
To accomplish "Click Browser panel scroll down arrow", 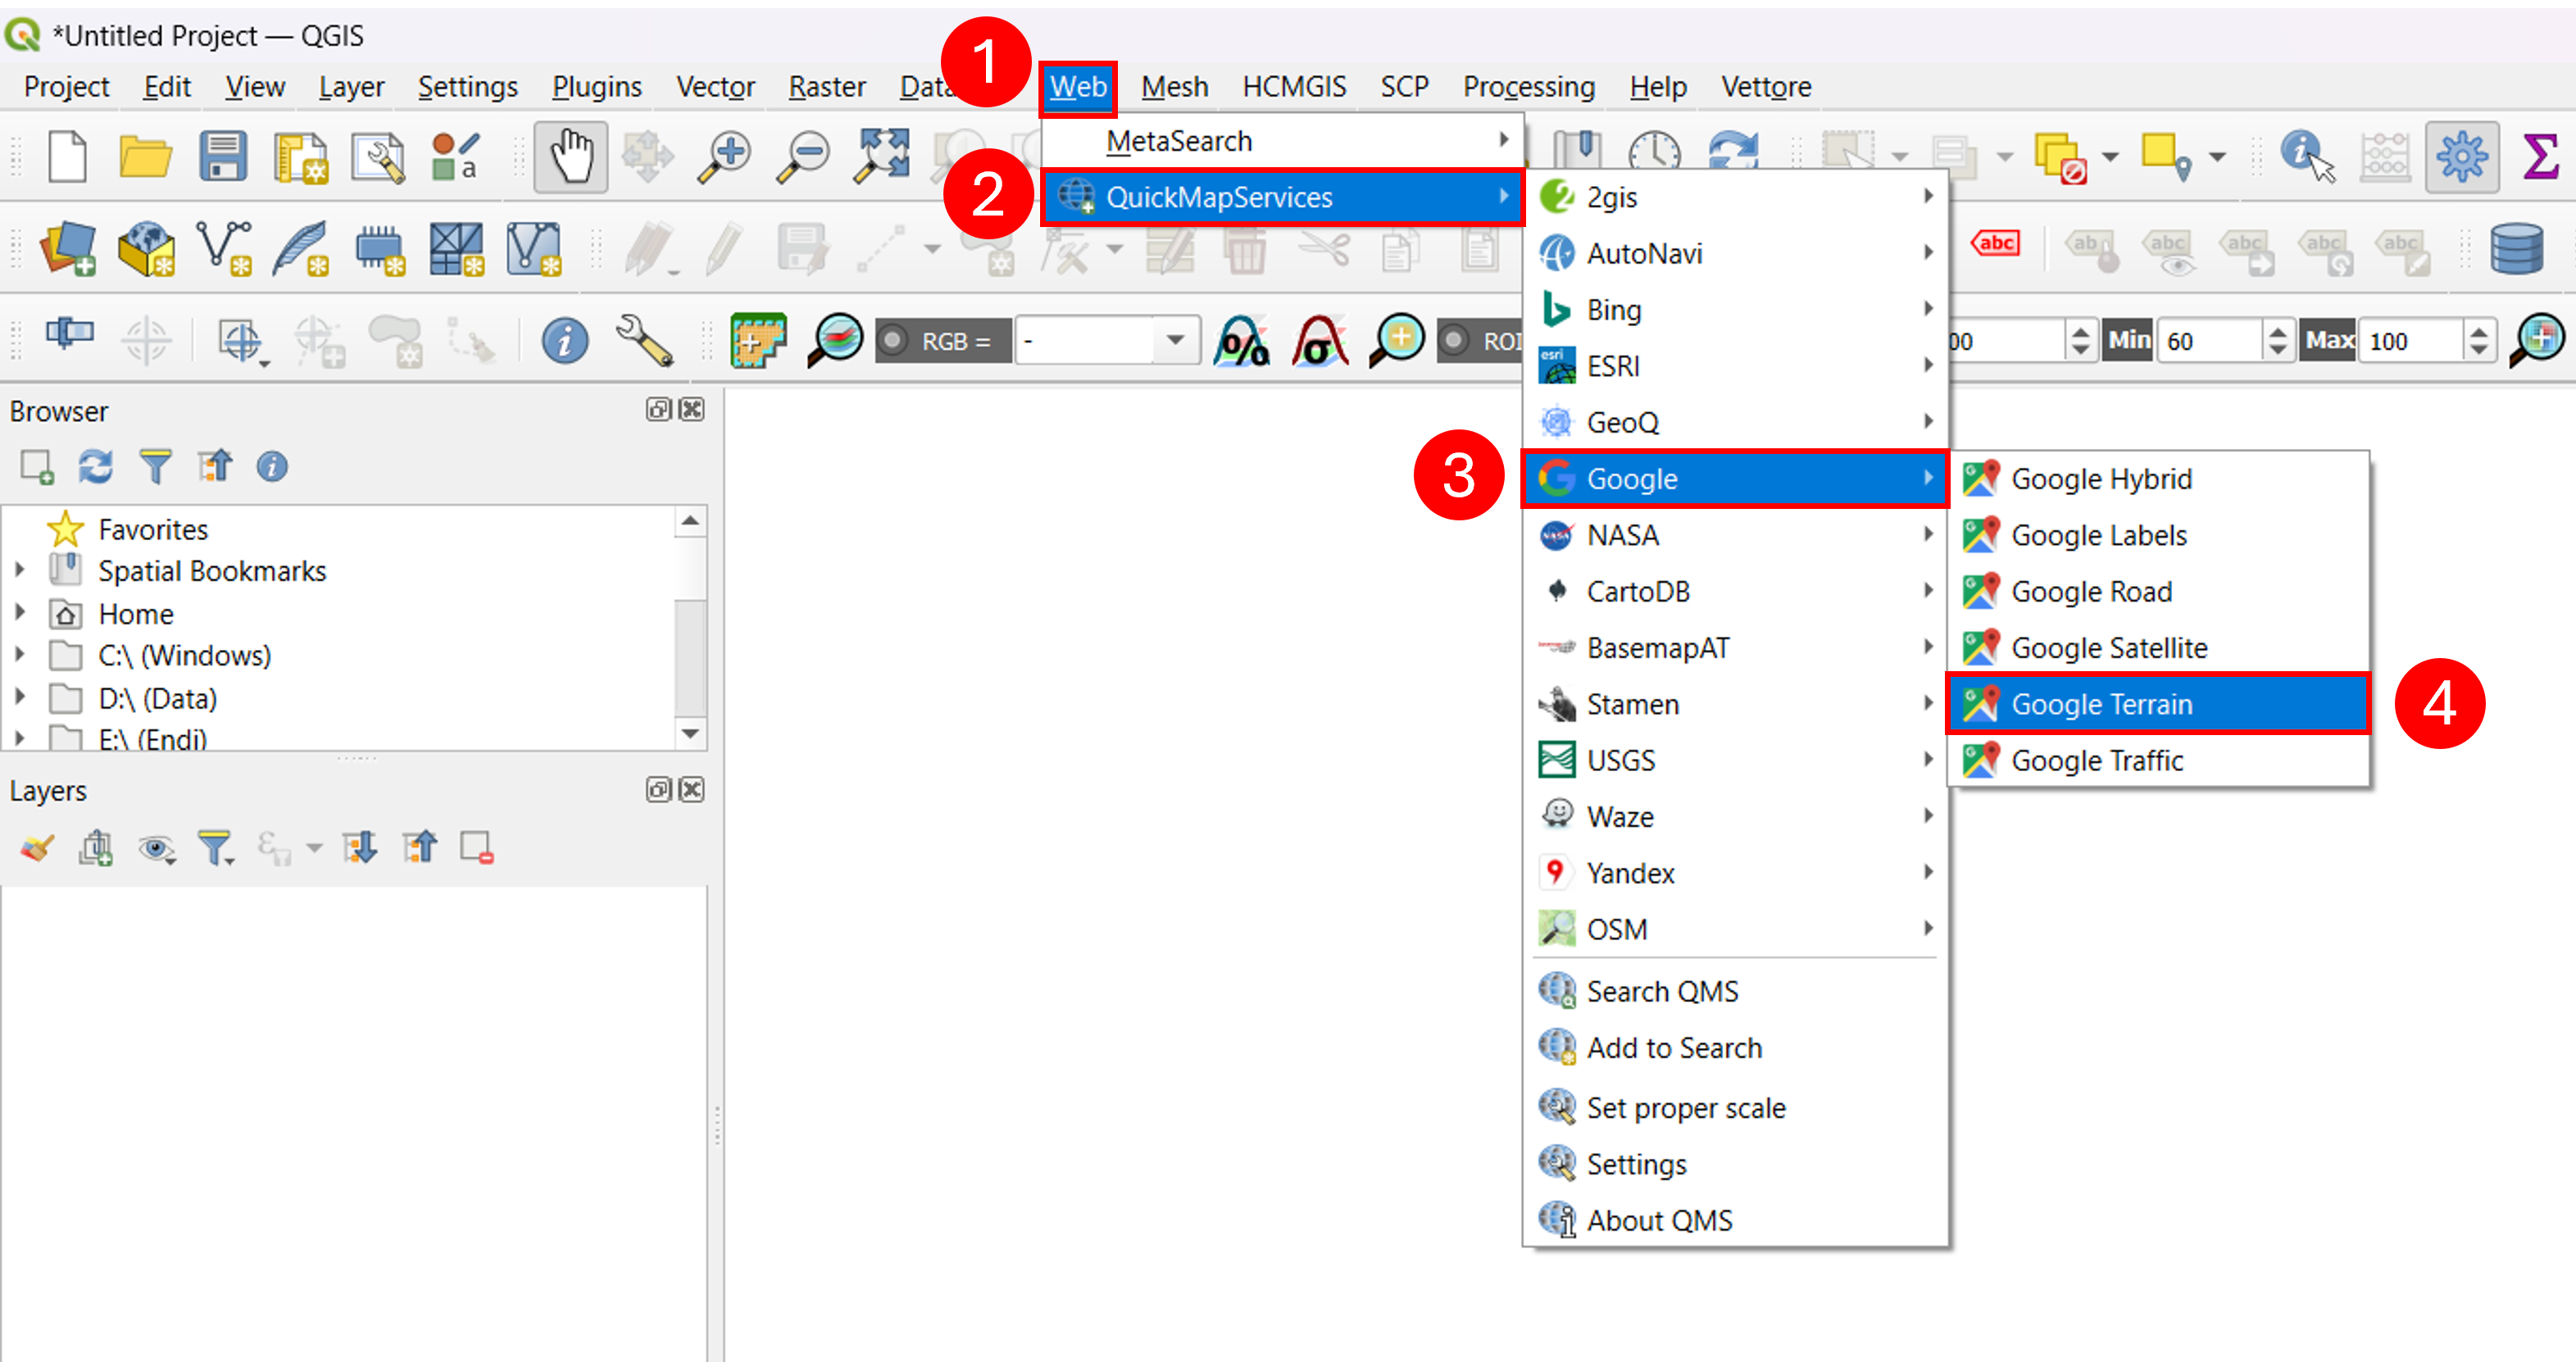I will (x=690, y=734).
